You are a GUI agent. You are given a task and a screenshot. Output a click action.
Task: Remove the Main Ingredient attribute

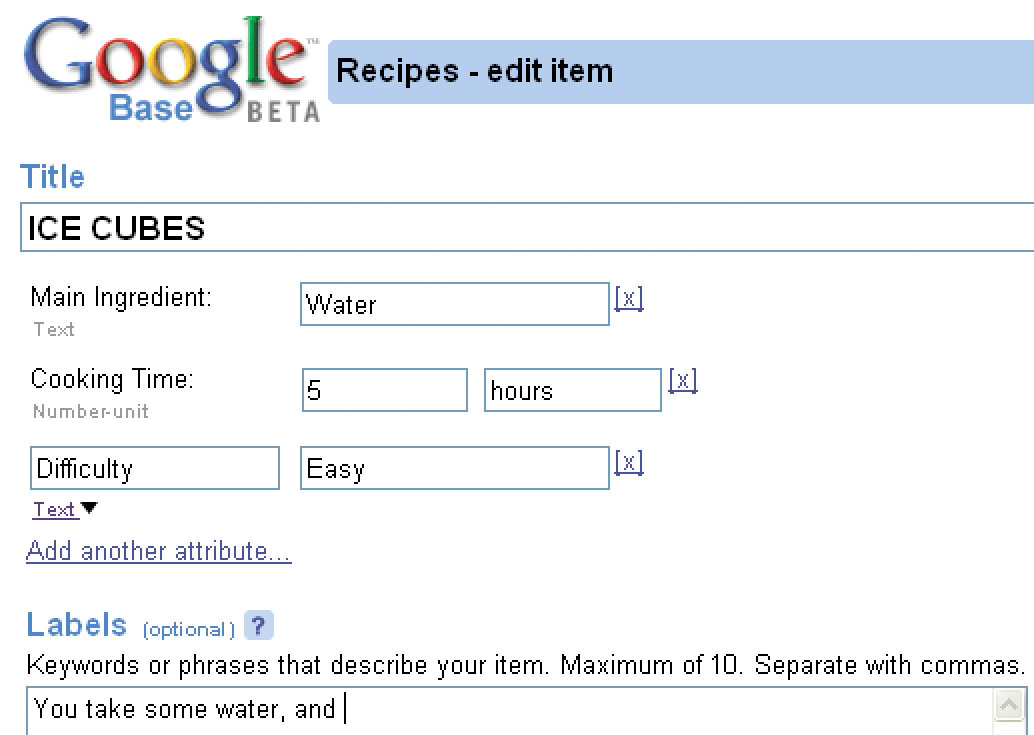click(629, 299)
